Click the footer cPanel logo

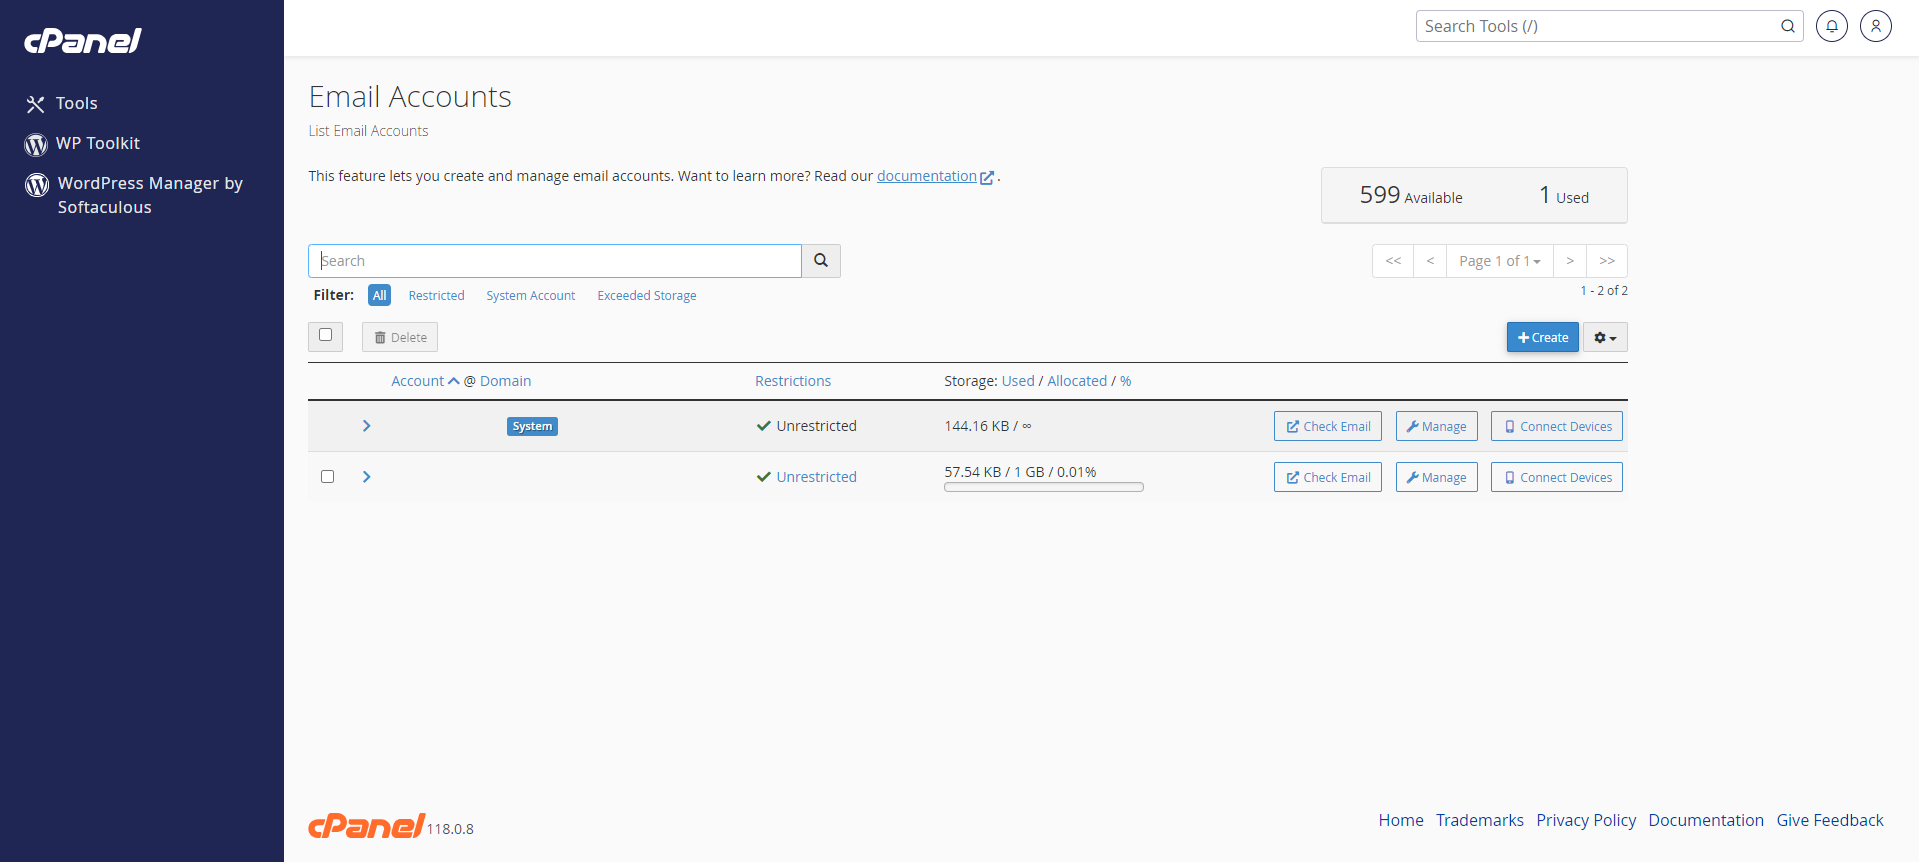point(367,826)
